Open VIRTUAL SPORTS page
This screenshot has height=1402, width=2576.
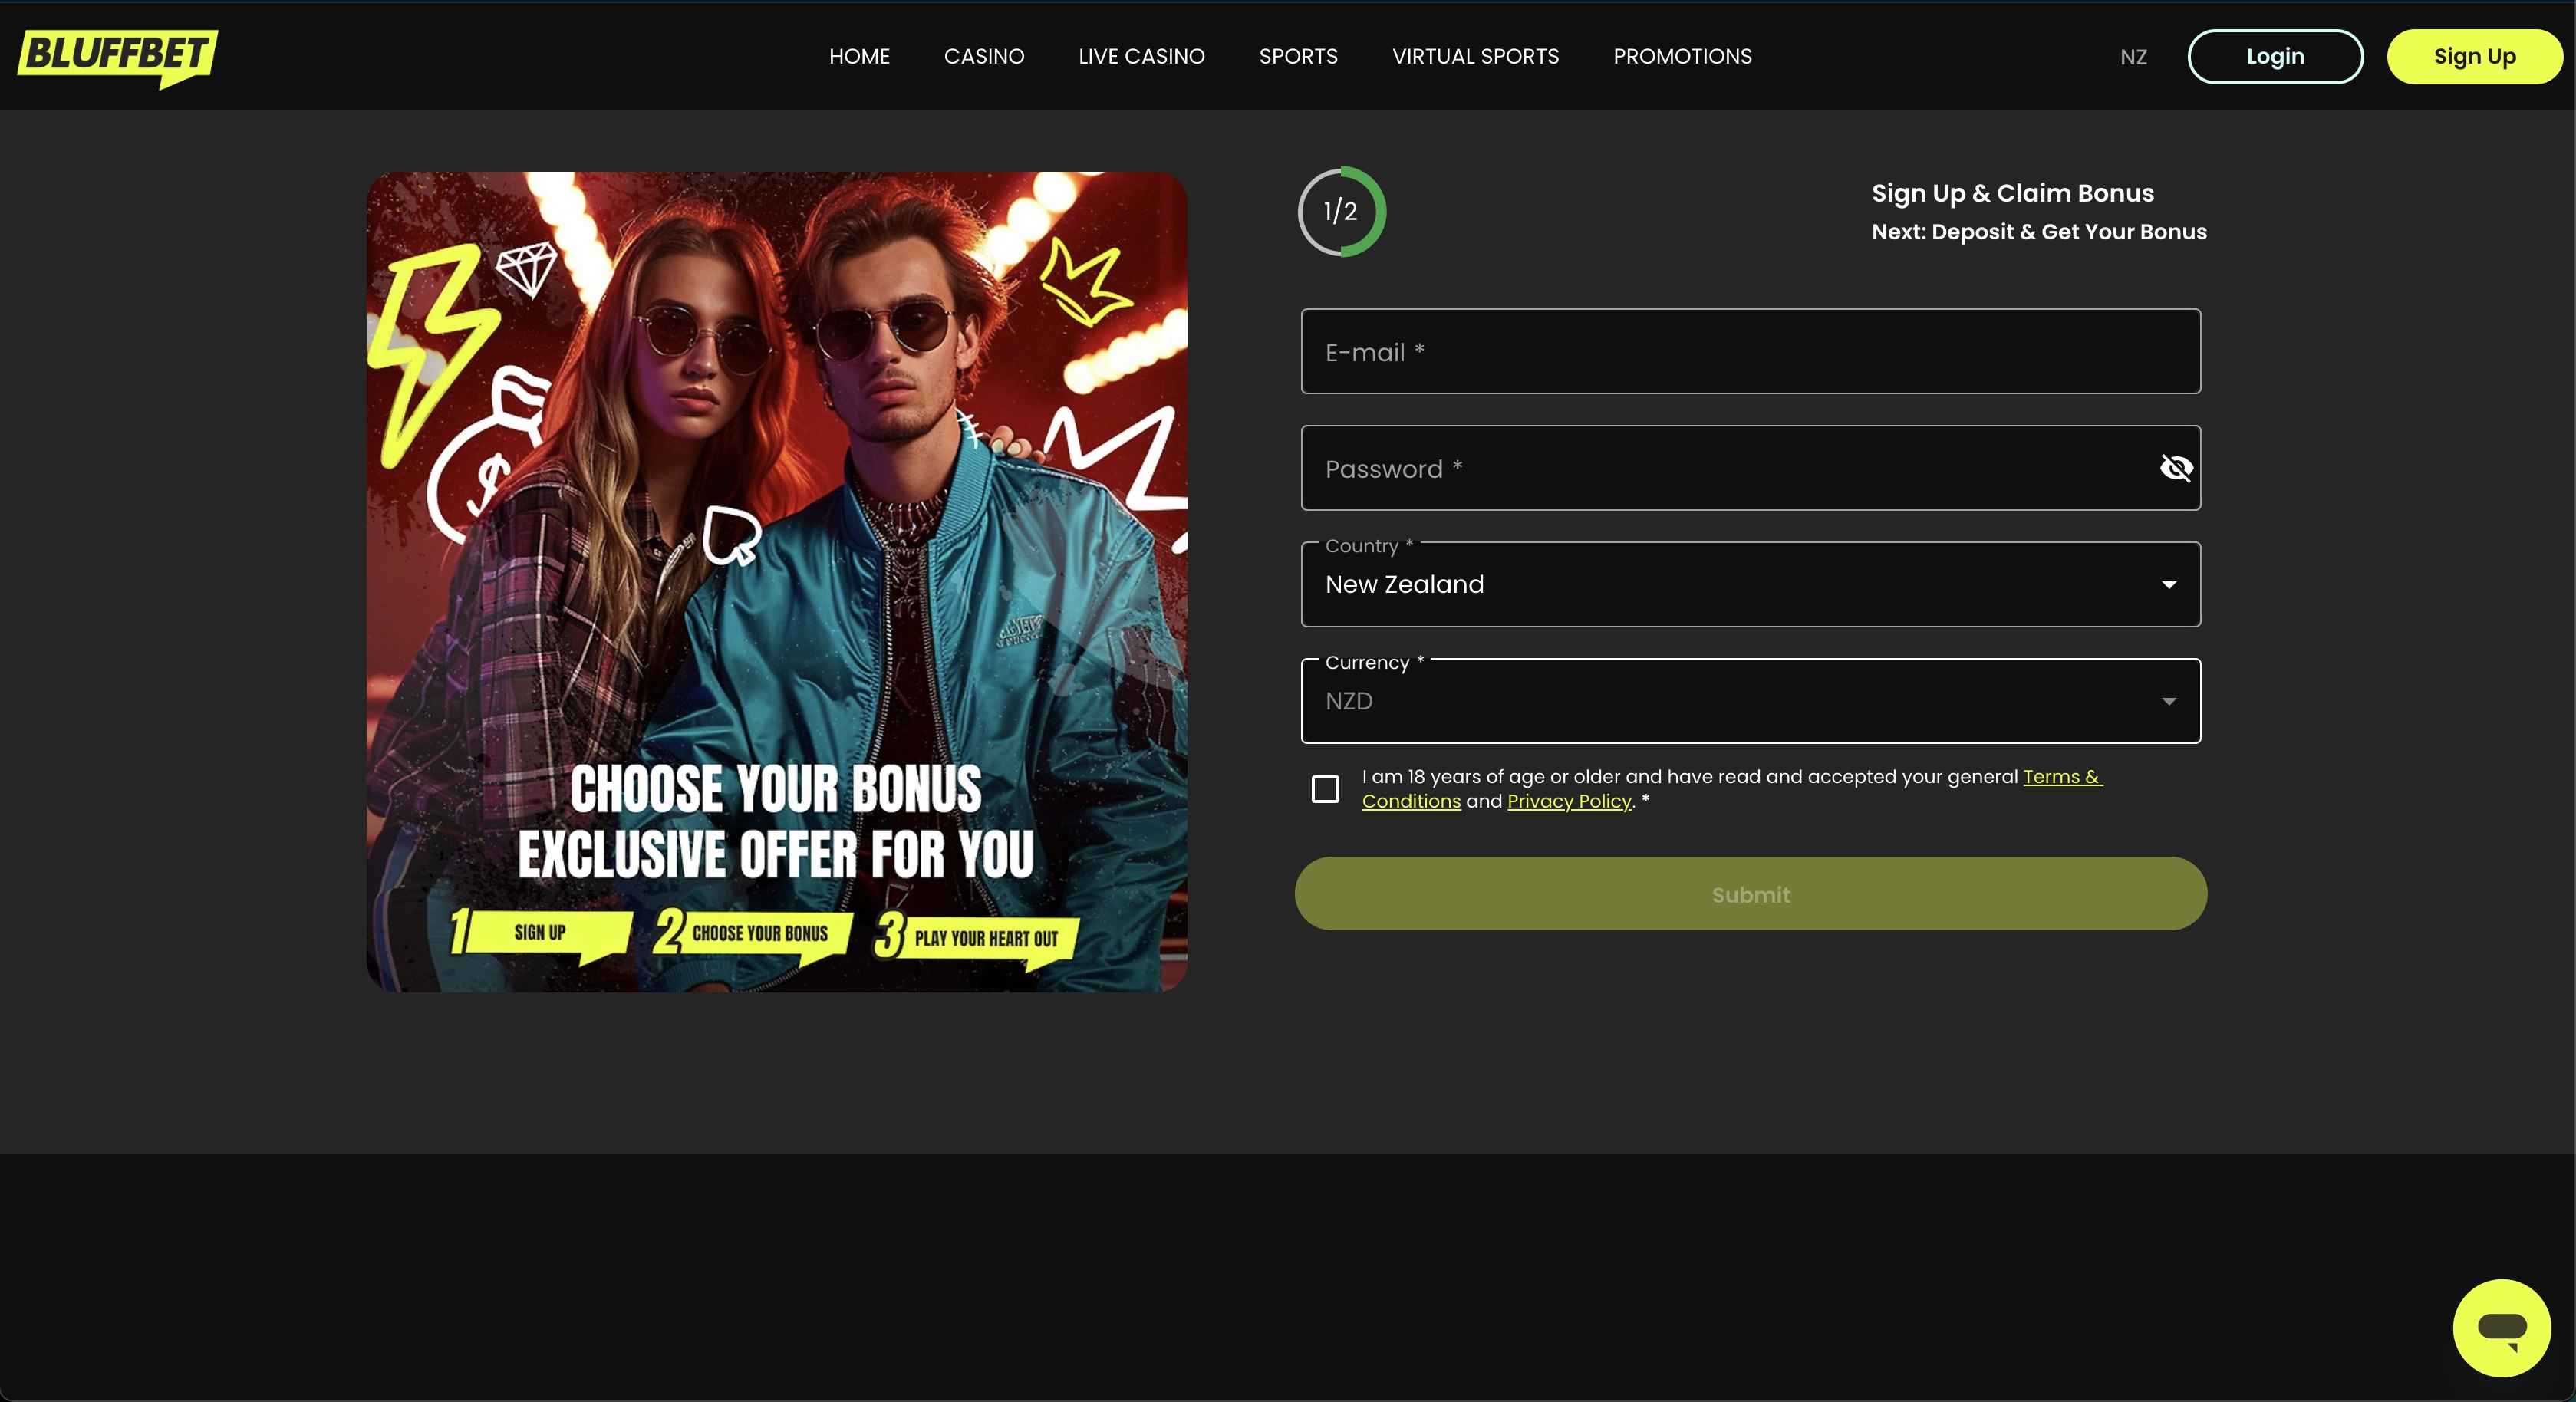coord(1475,56)
